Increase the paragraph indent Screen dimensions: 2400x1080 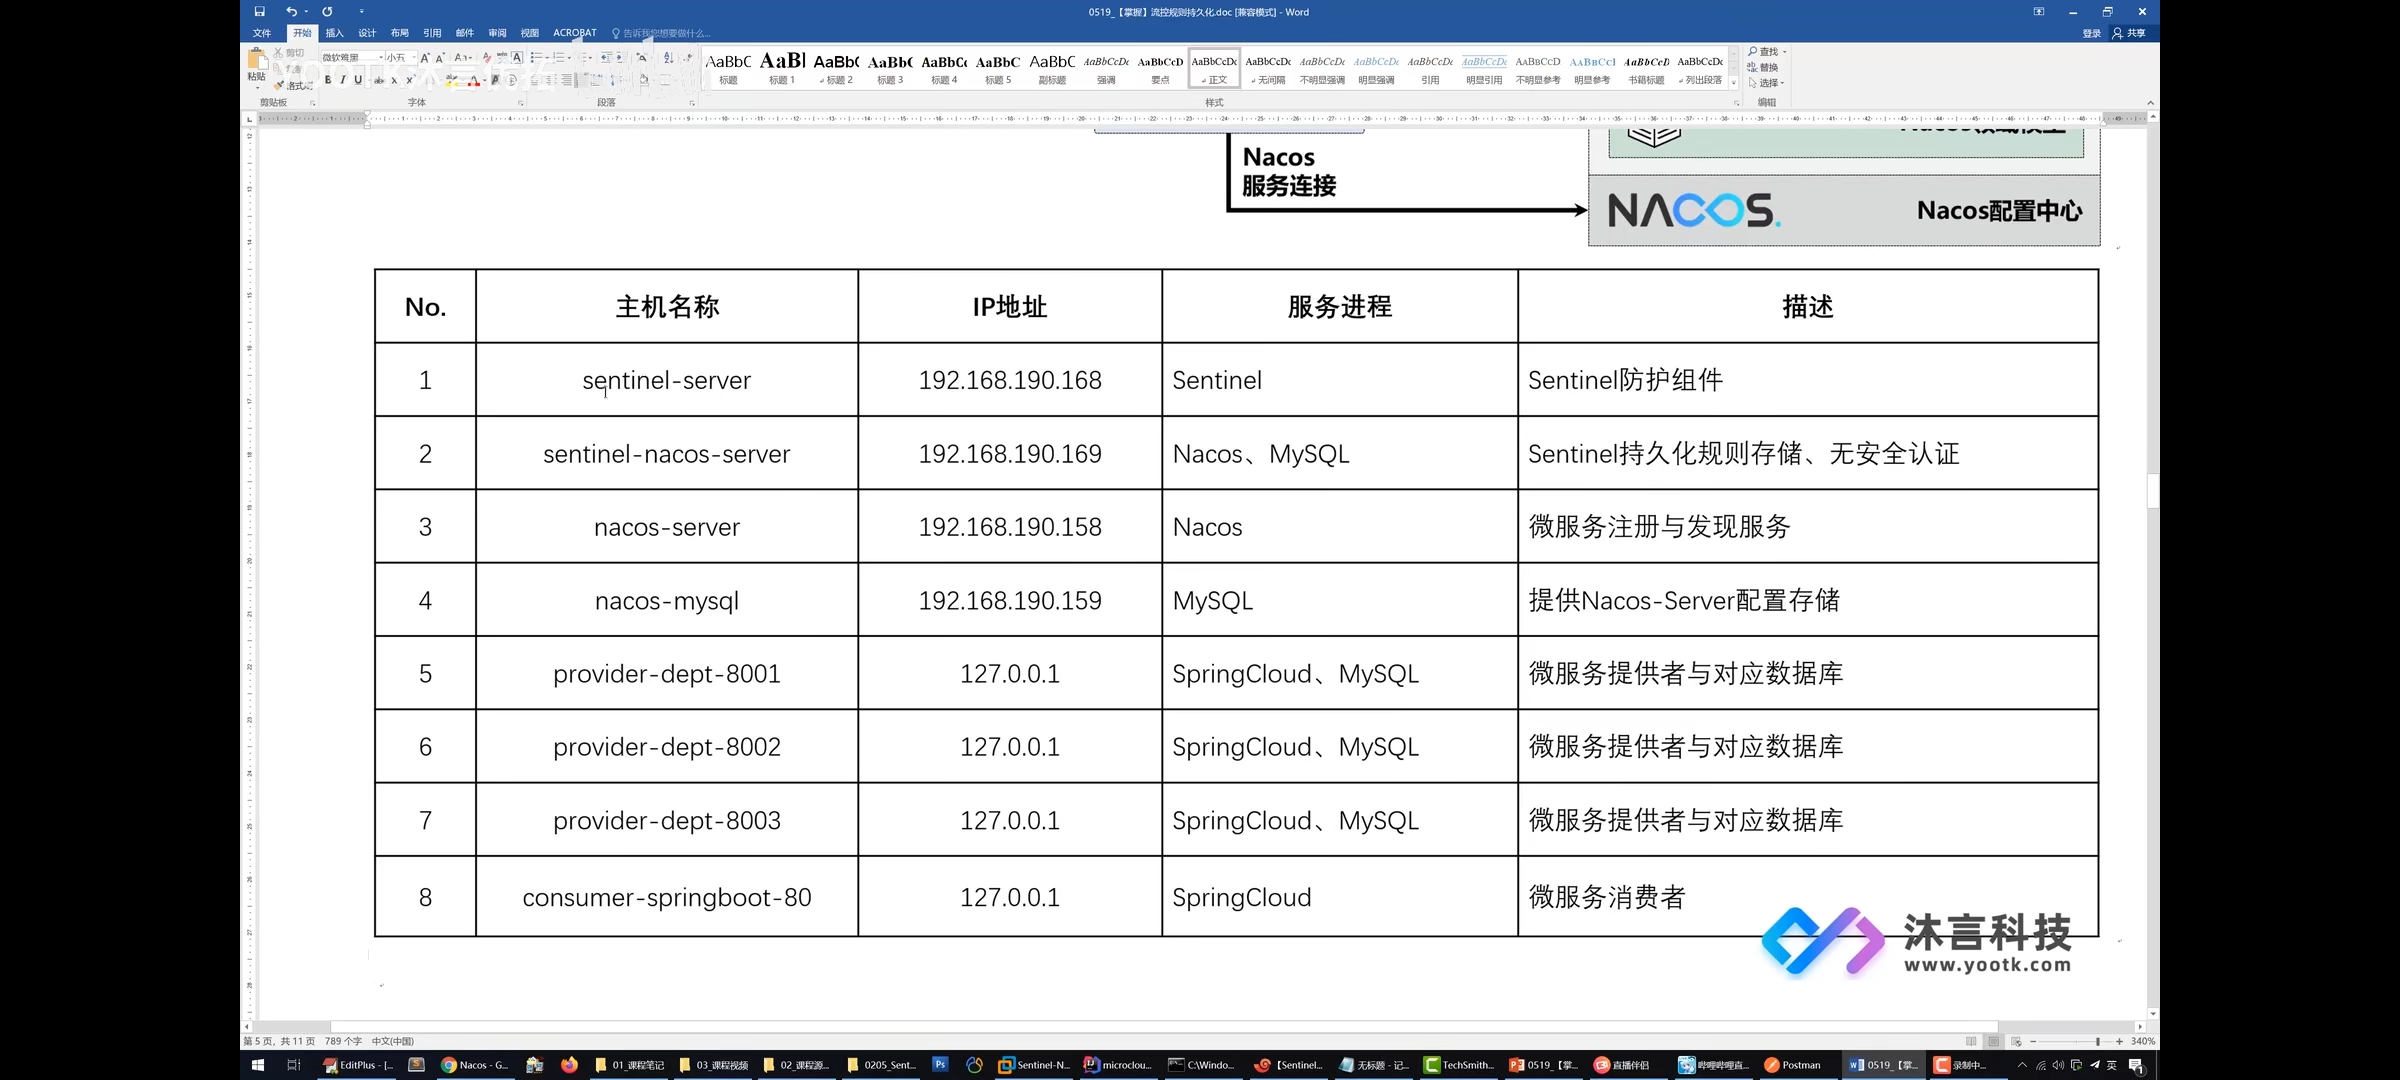point(621,58)
